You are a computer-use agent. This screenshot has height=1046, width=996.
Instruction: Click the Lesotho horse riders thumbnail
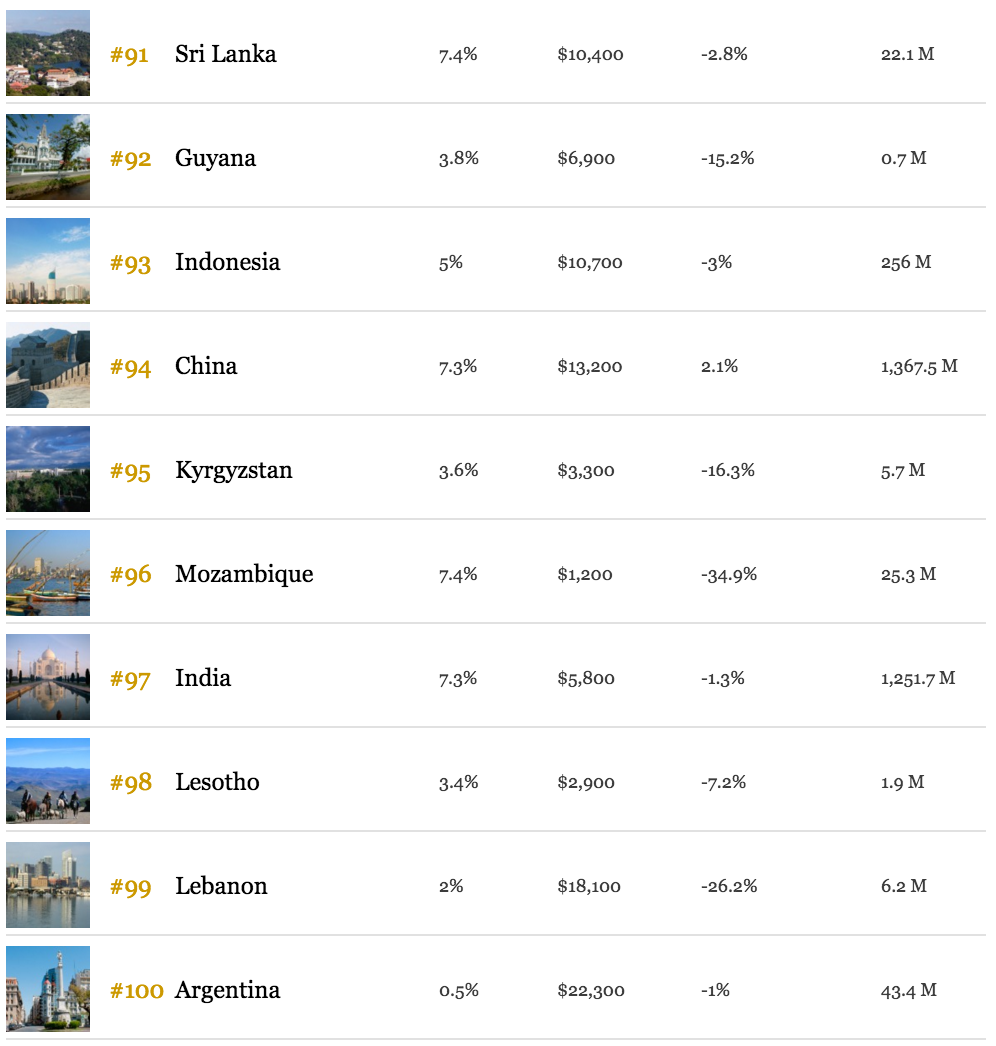pos(48,782)
